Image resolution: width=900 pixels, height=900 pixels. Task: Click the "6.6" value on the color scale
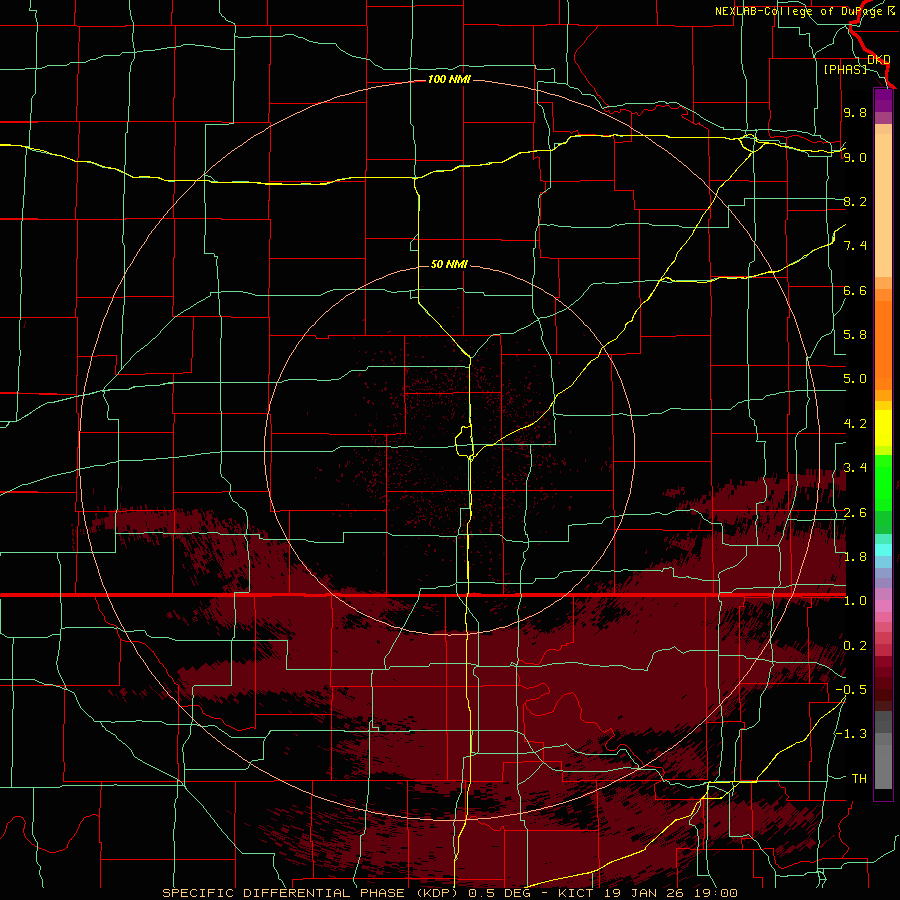(x=855, y=290)
